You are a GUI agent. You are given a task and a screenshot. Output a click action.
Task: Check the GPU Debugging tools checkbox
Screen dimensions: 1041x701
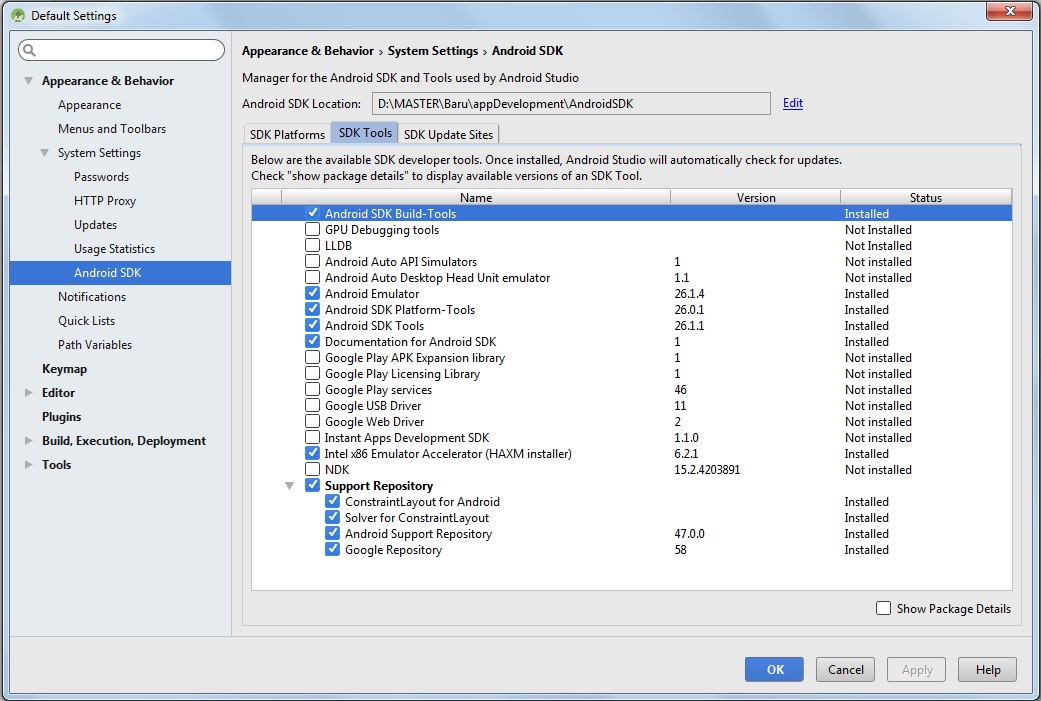click(313, 230)
